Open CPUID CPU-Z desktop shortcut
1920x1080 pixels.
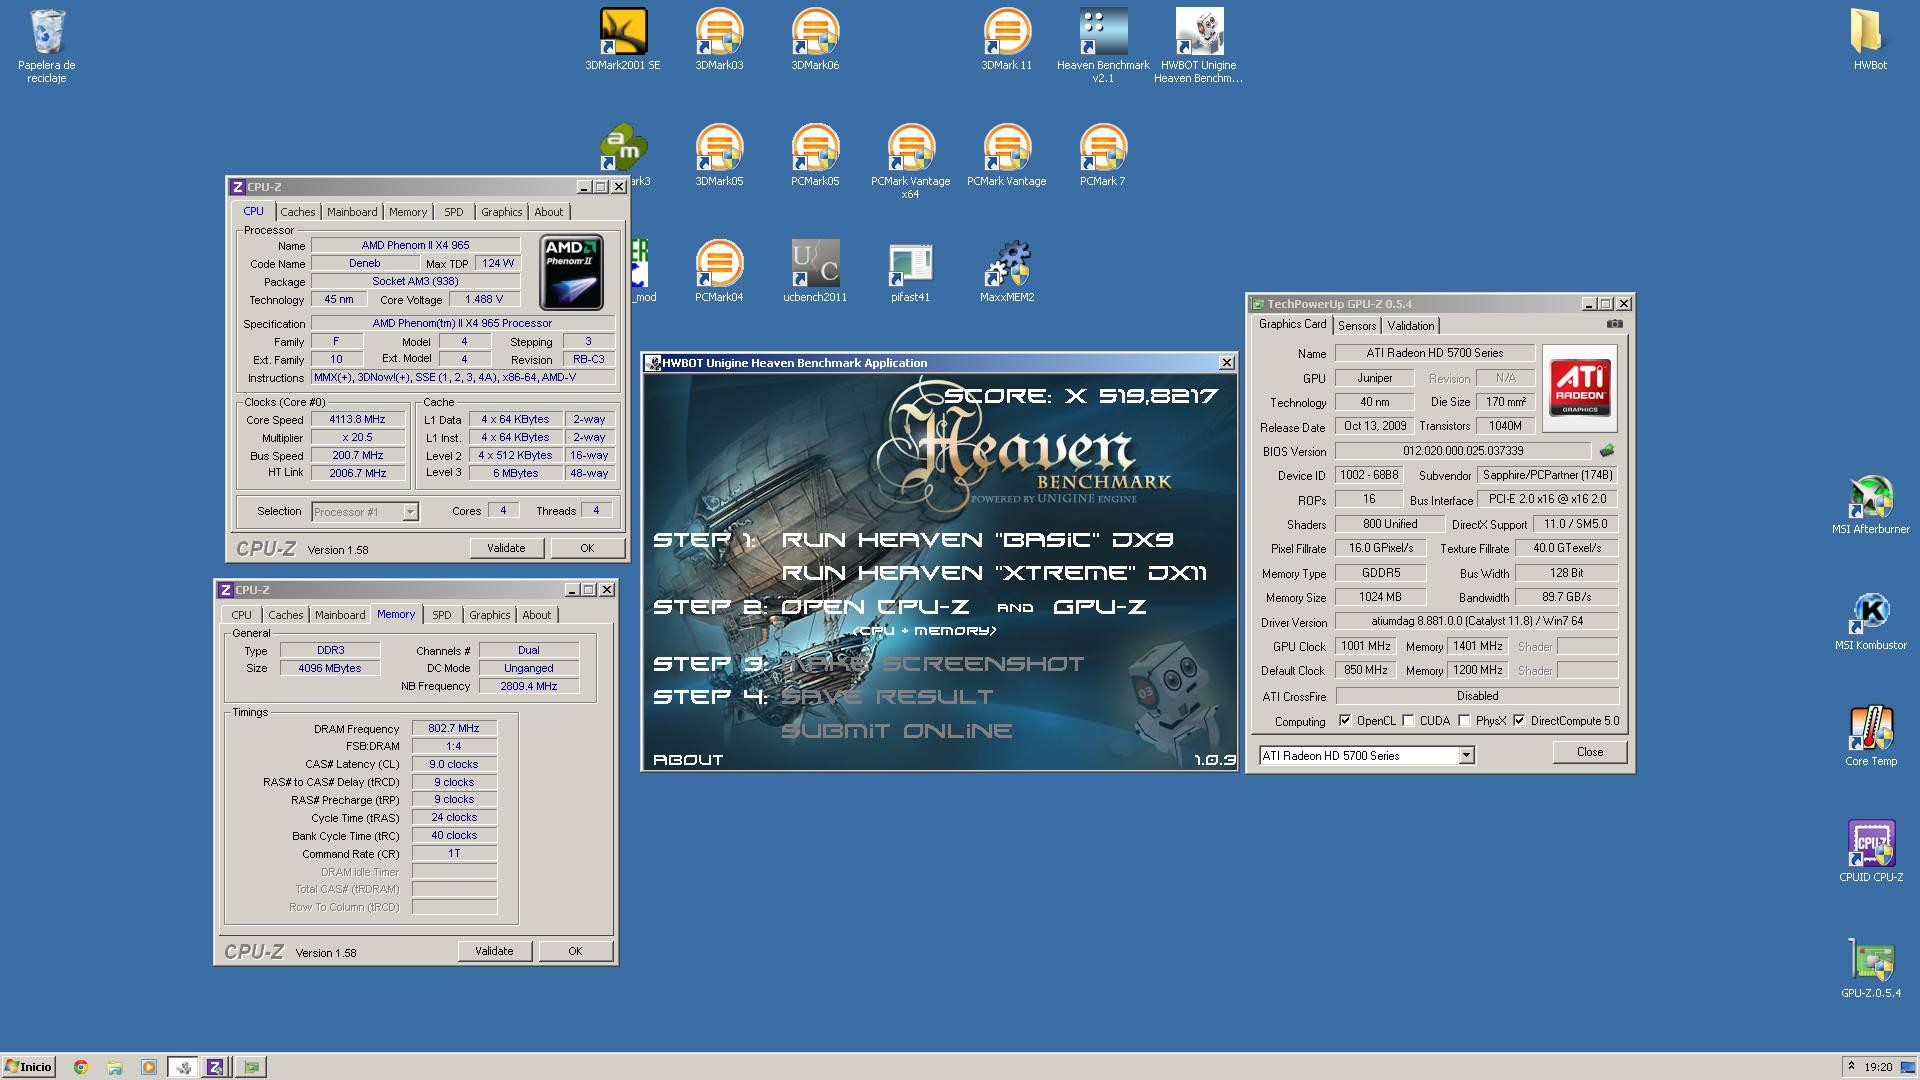pyautogui.click(x=1870, y=852)
